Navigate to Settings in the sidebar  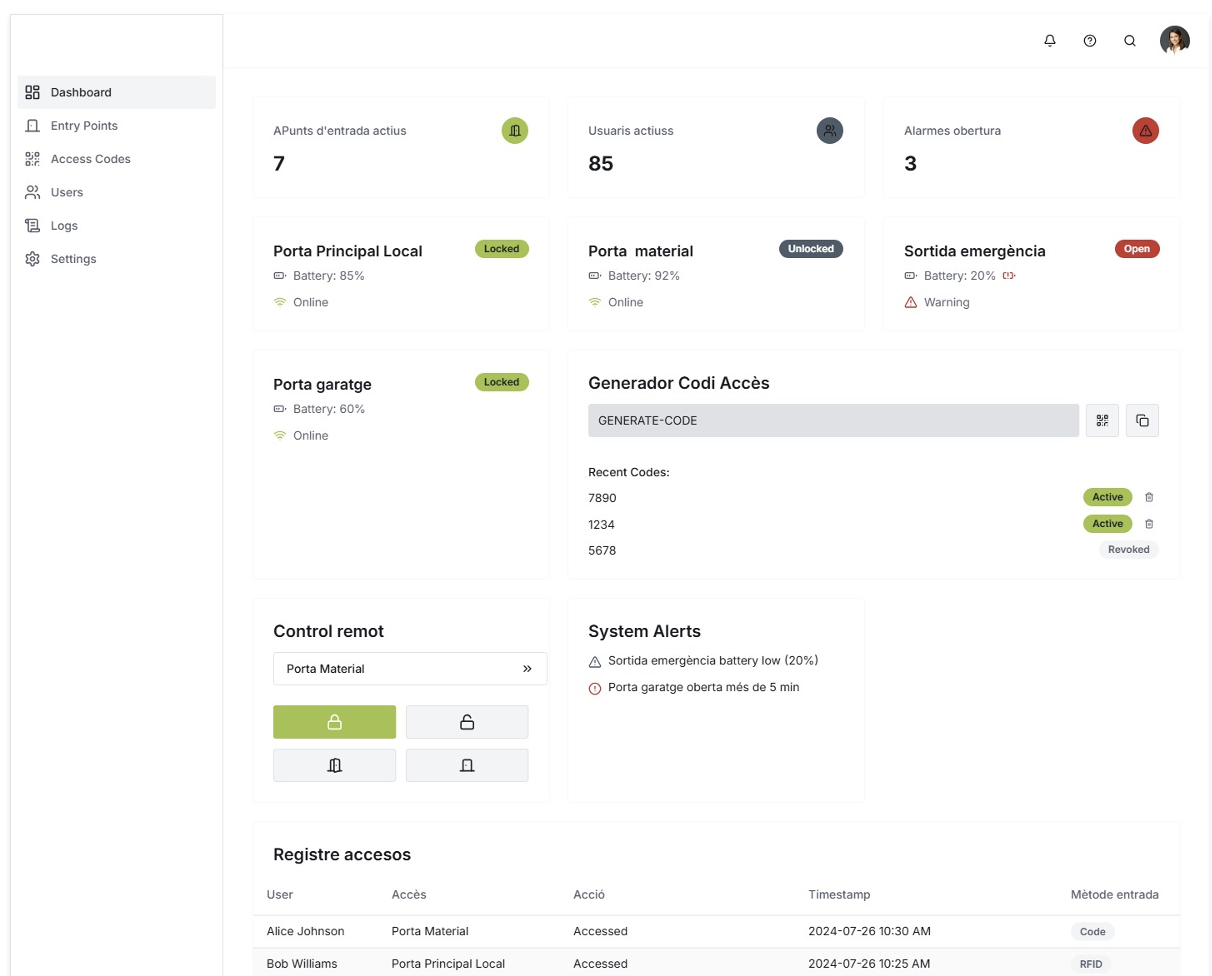pyautogui.click(x=73, y=259)
